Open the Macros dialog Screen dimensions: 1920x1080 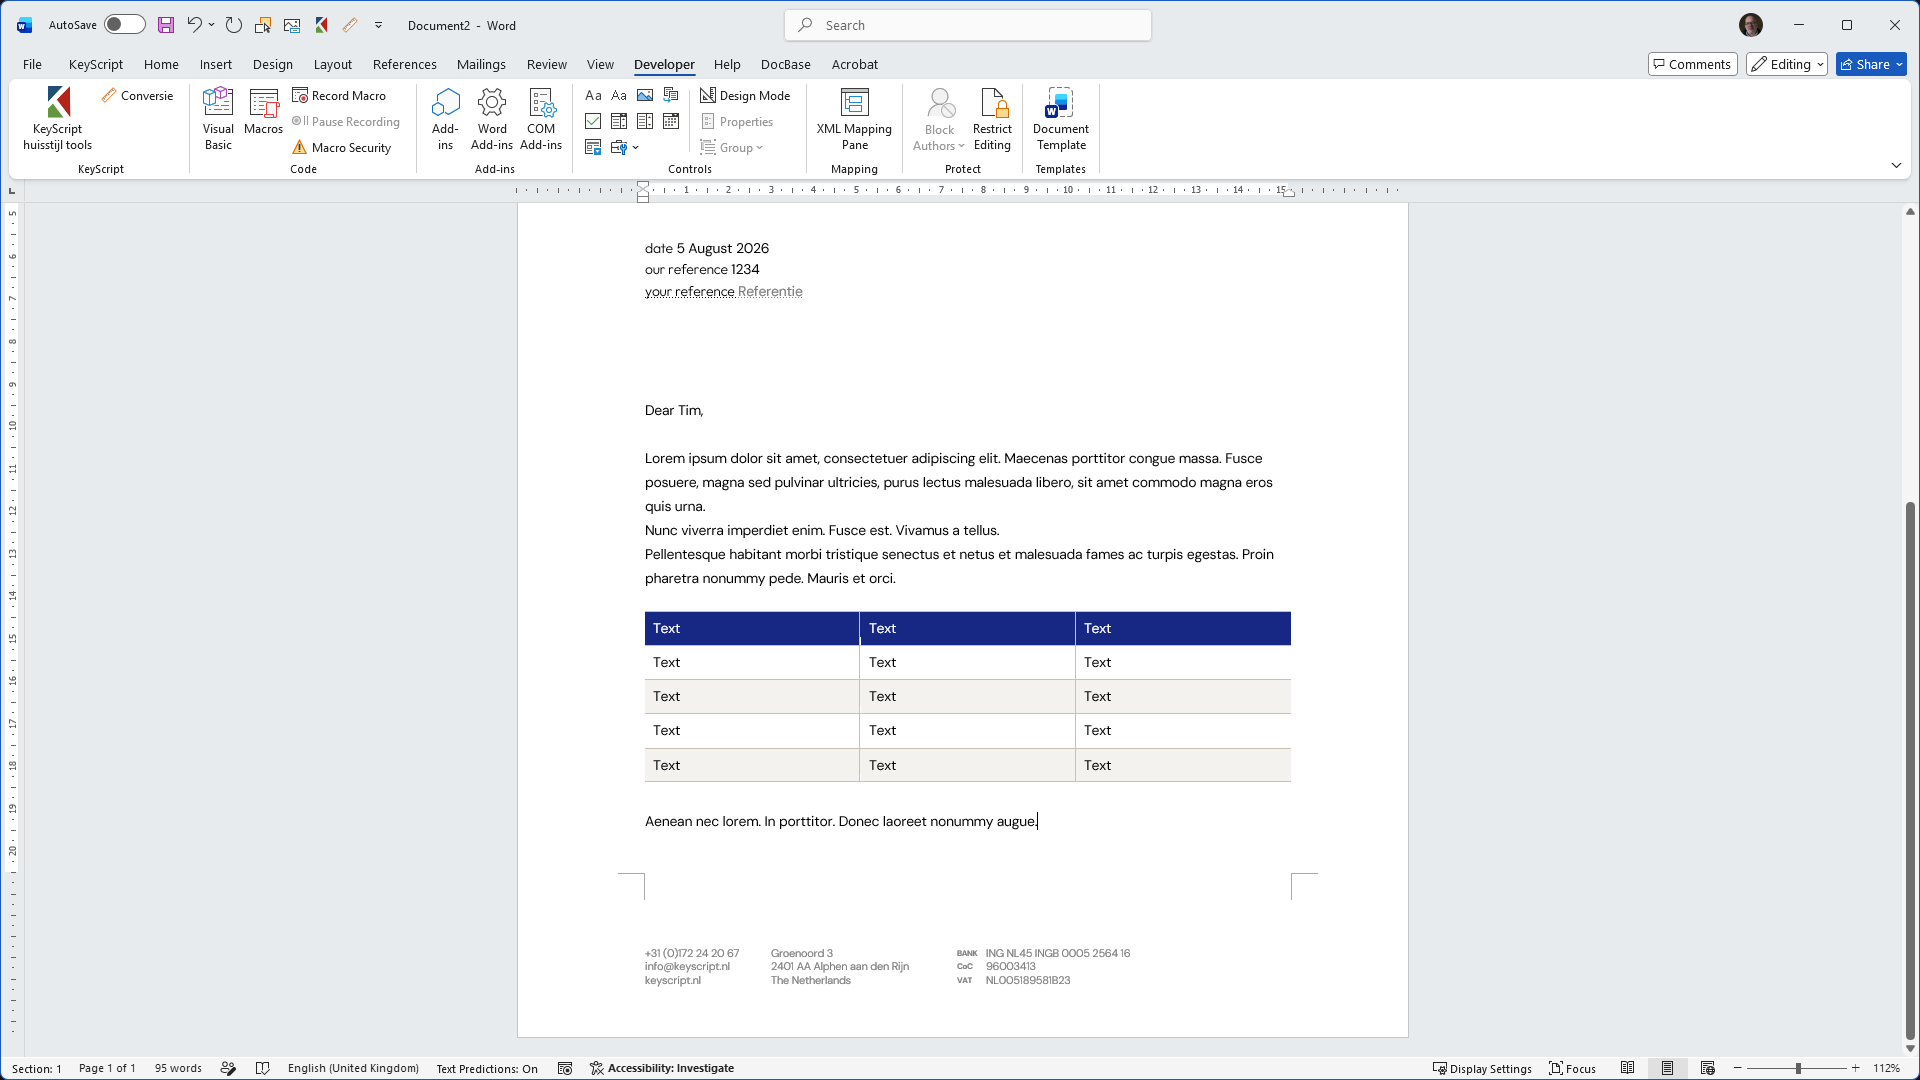click(263, 112)
